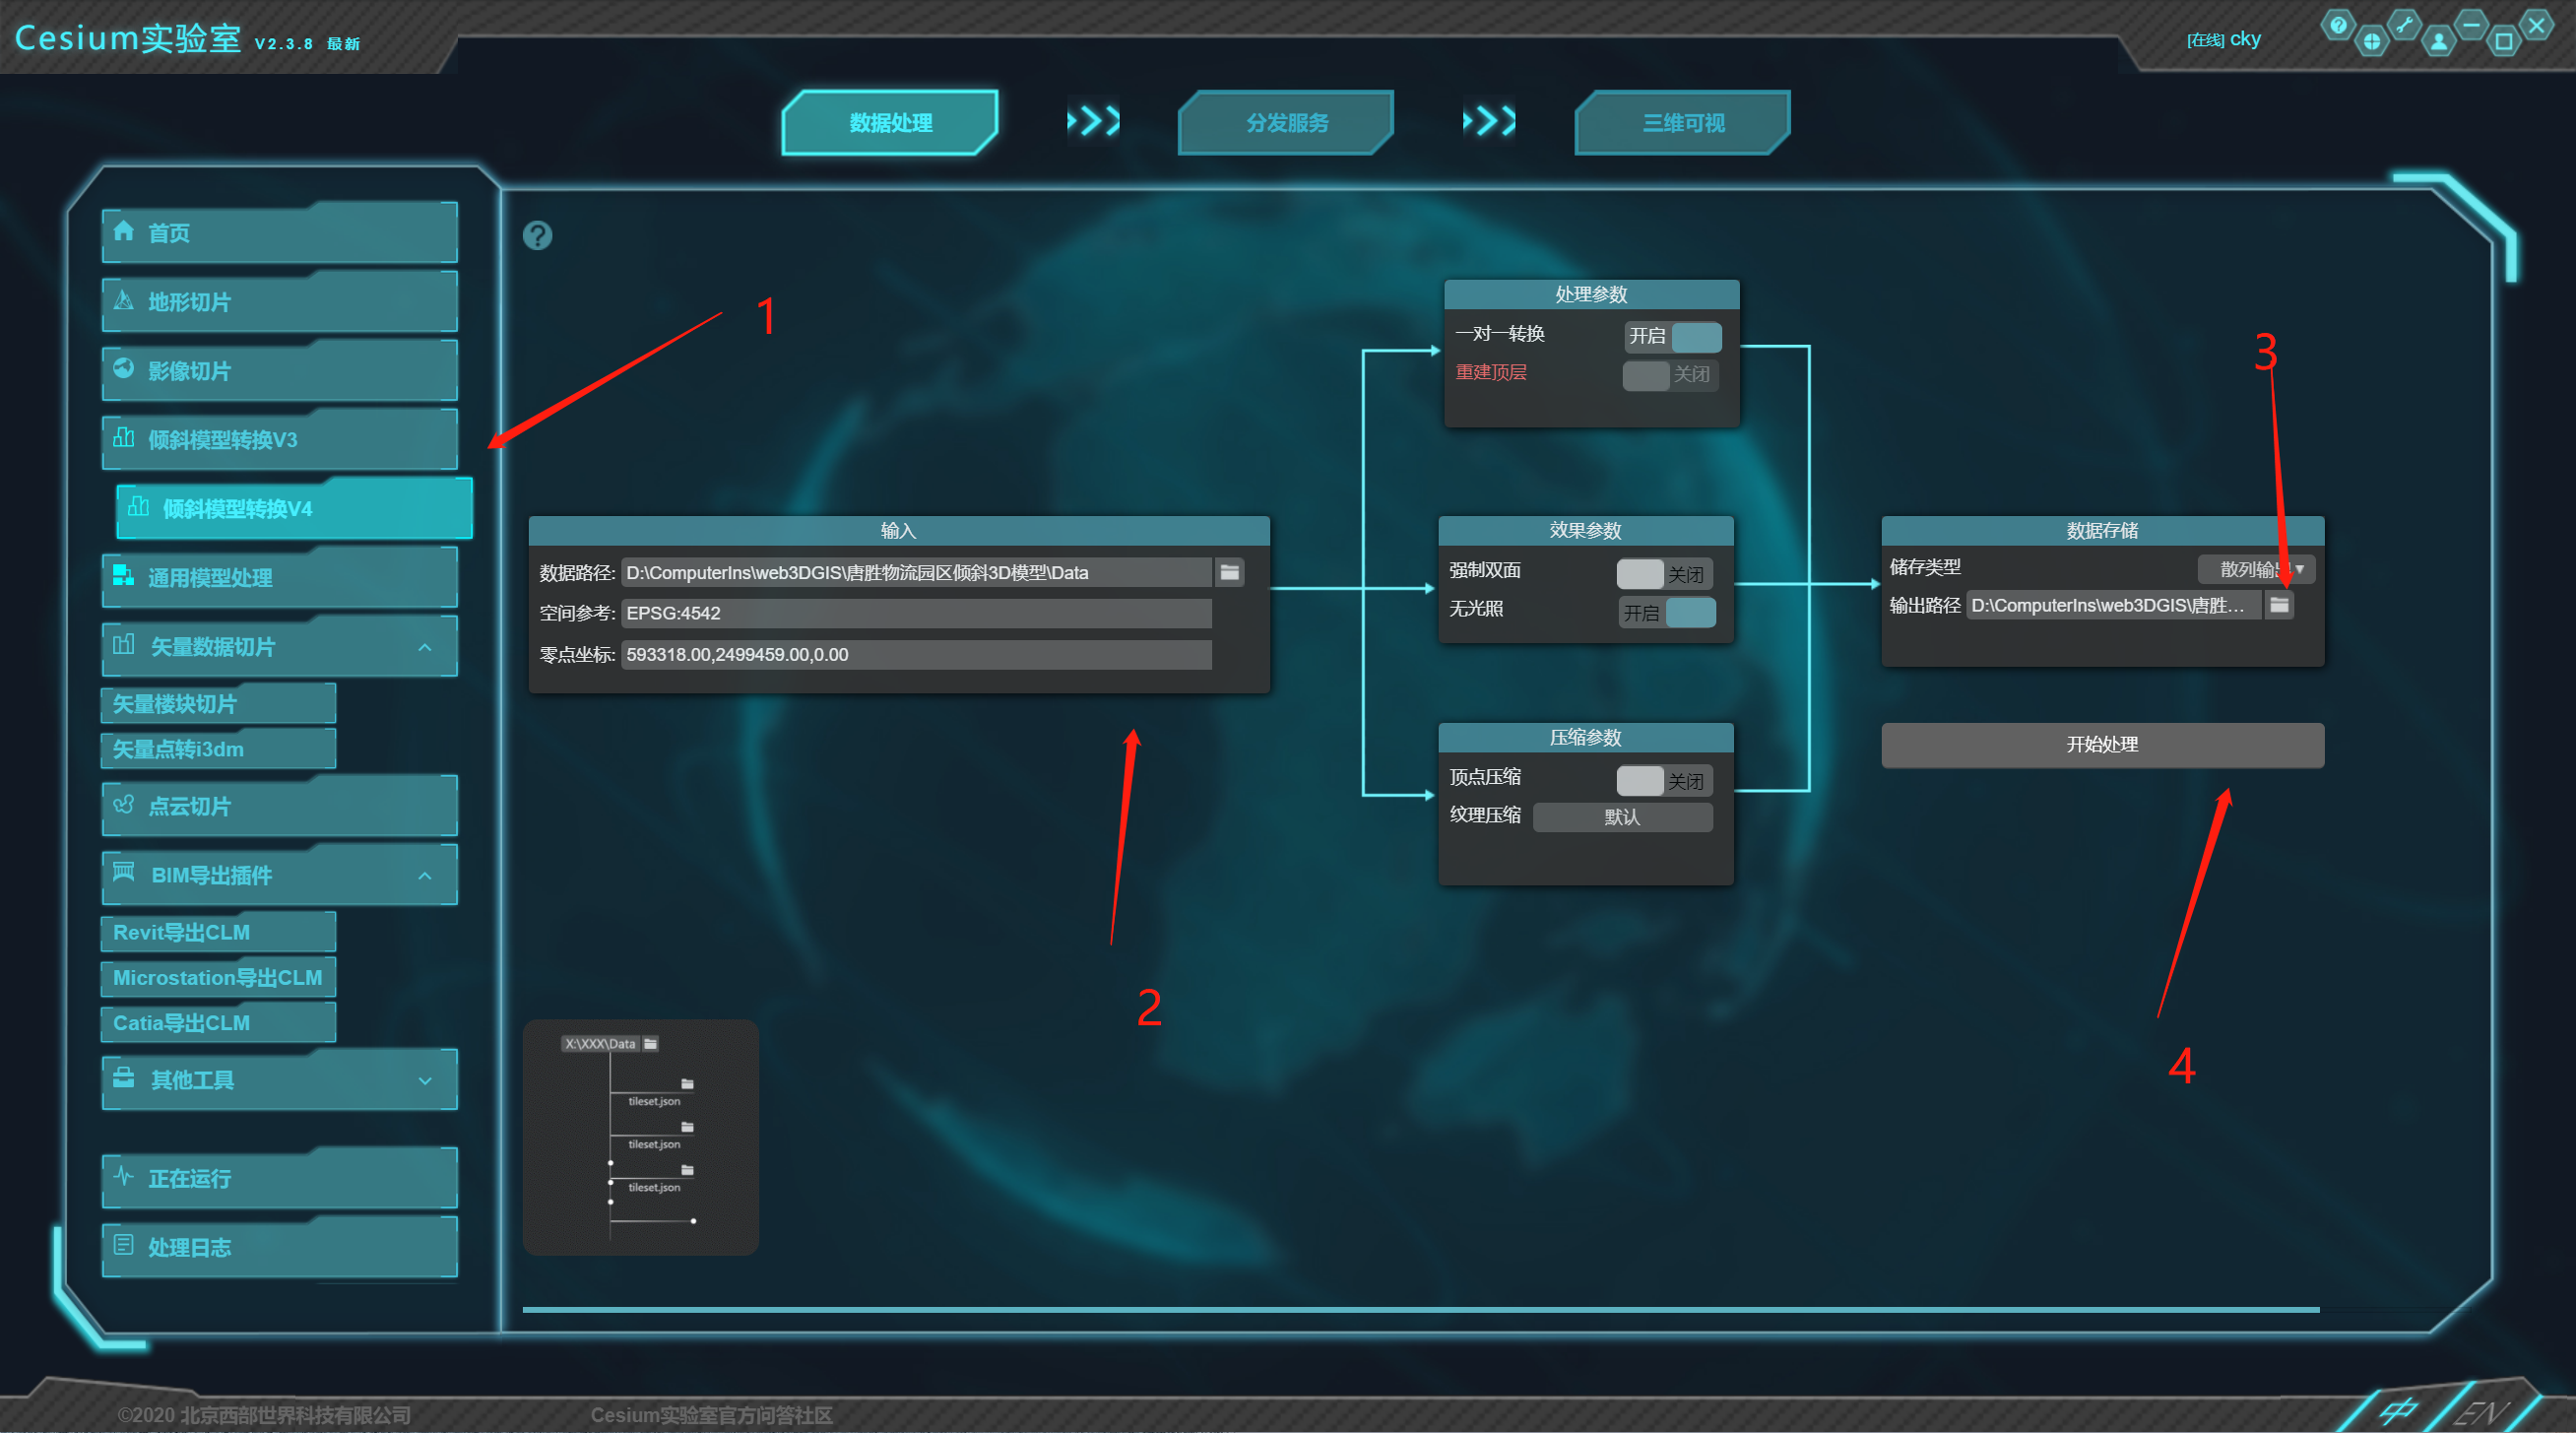Toggle the 无光照 switch off
2576x1433 pixels.
click(x=1667, y=612)
